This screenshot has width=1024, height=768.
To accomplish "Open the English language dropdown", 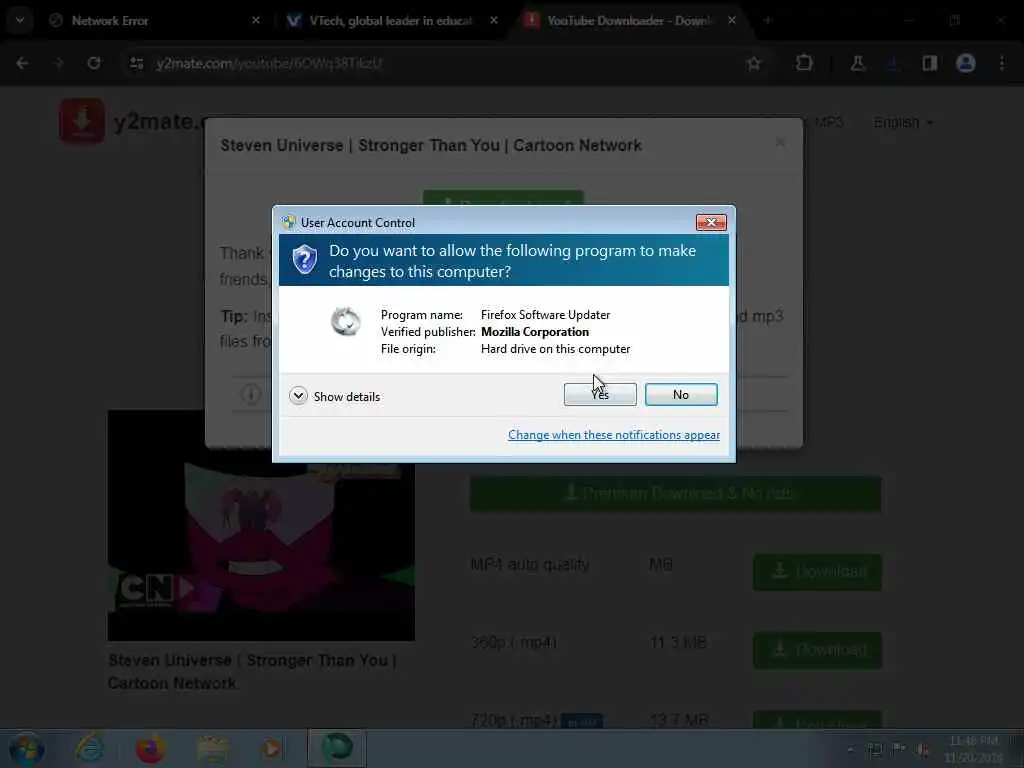I will point(903,123).
